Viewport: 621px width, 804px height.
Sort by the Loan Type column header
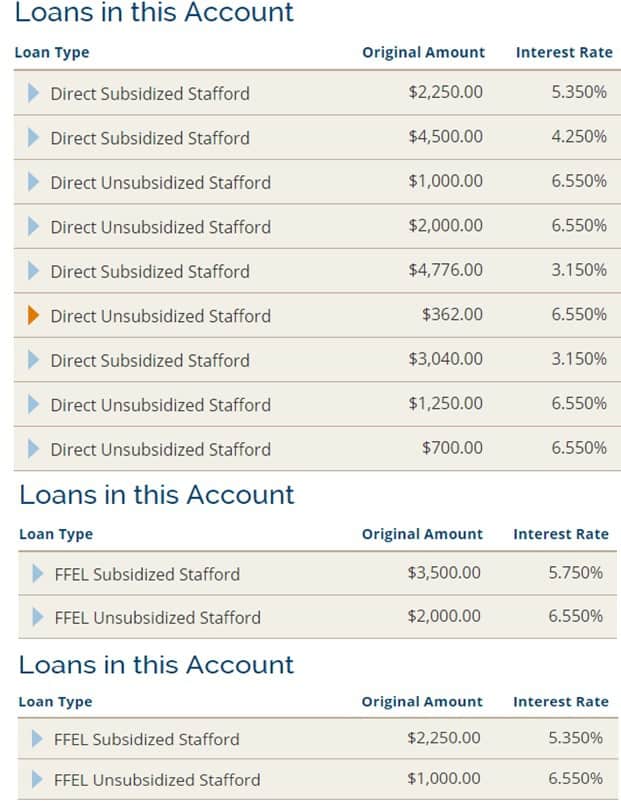[43, 52]
